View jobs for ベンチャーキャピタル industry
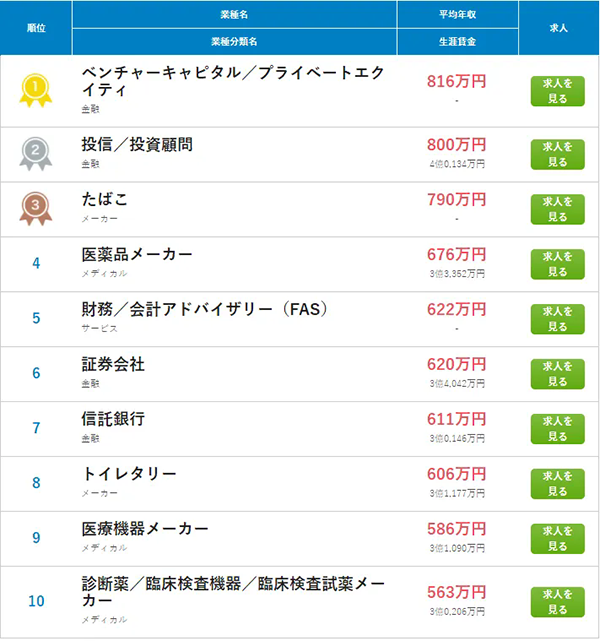Screen dimensions: 600x641 click(x=557, y=91)
